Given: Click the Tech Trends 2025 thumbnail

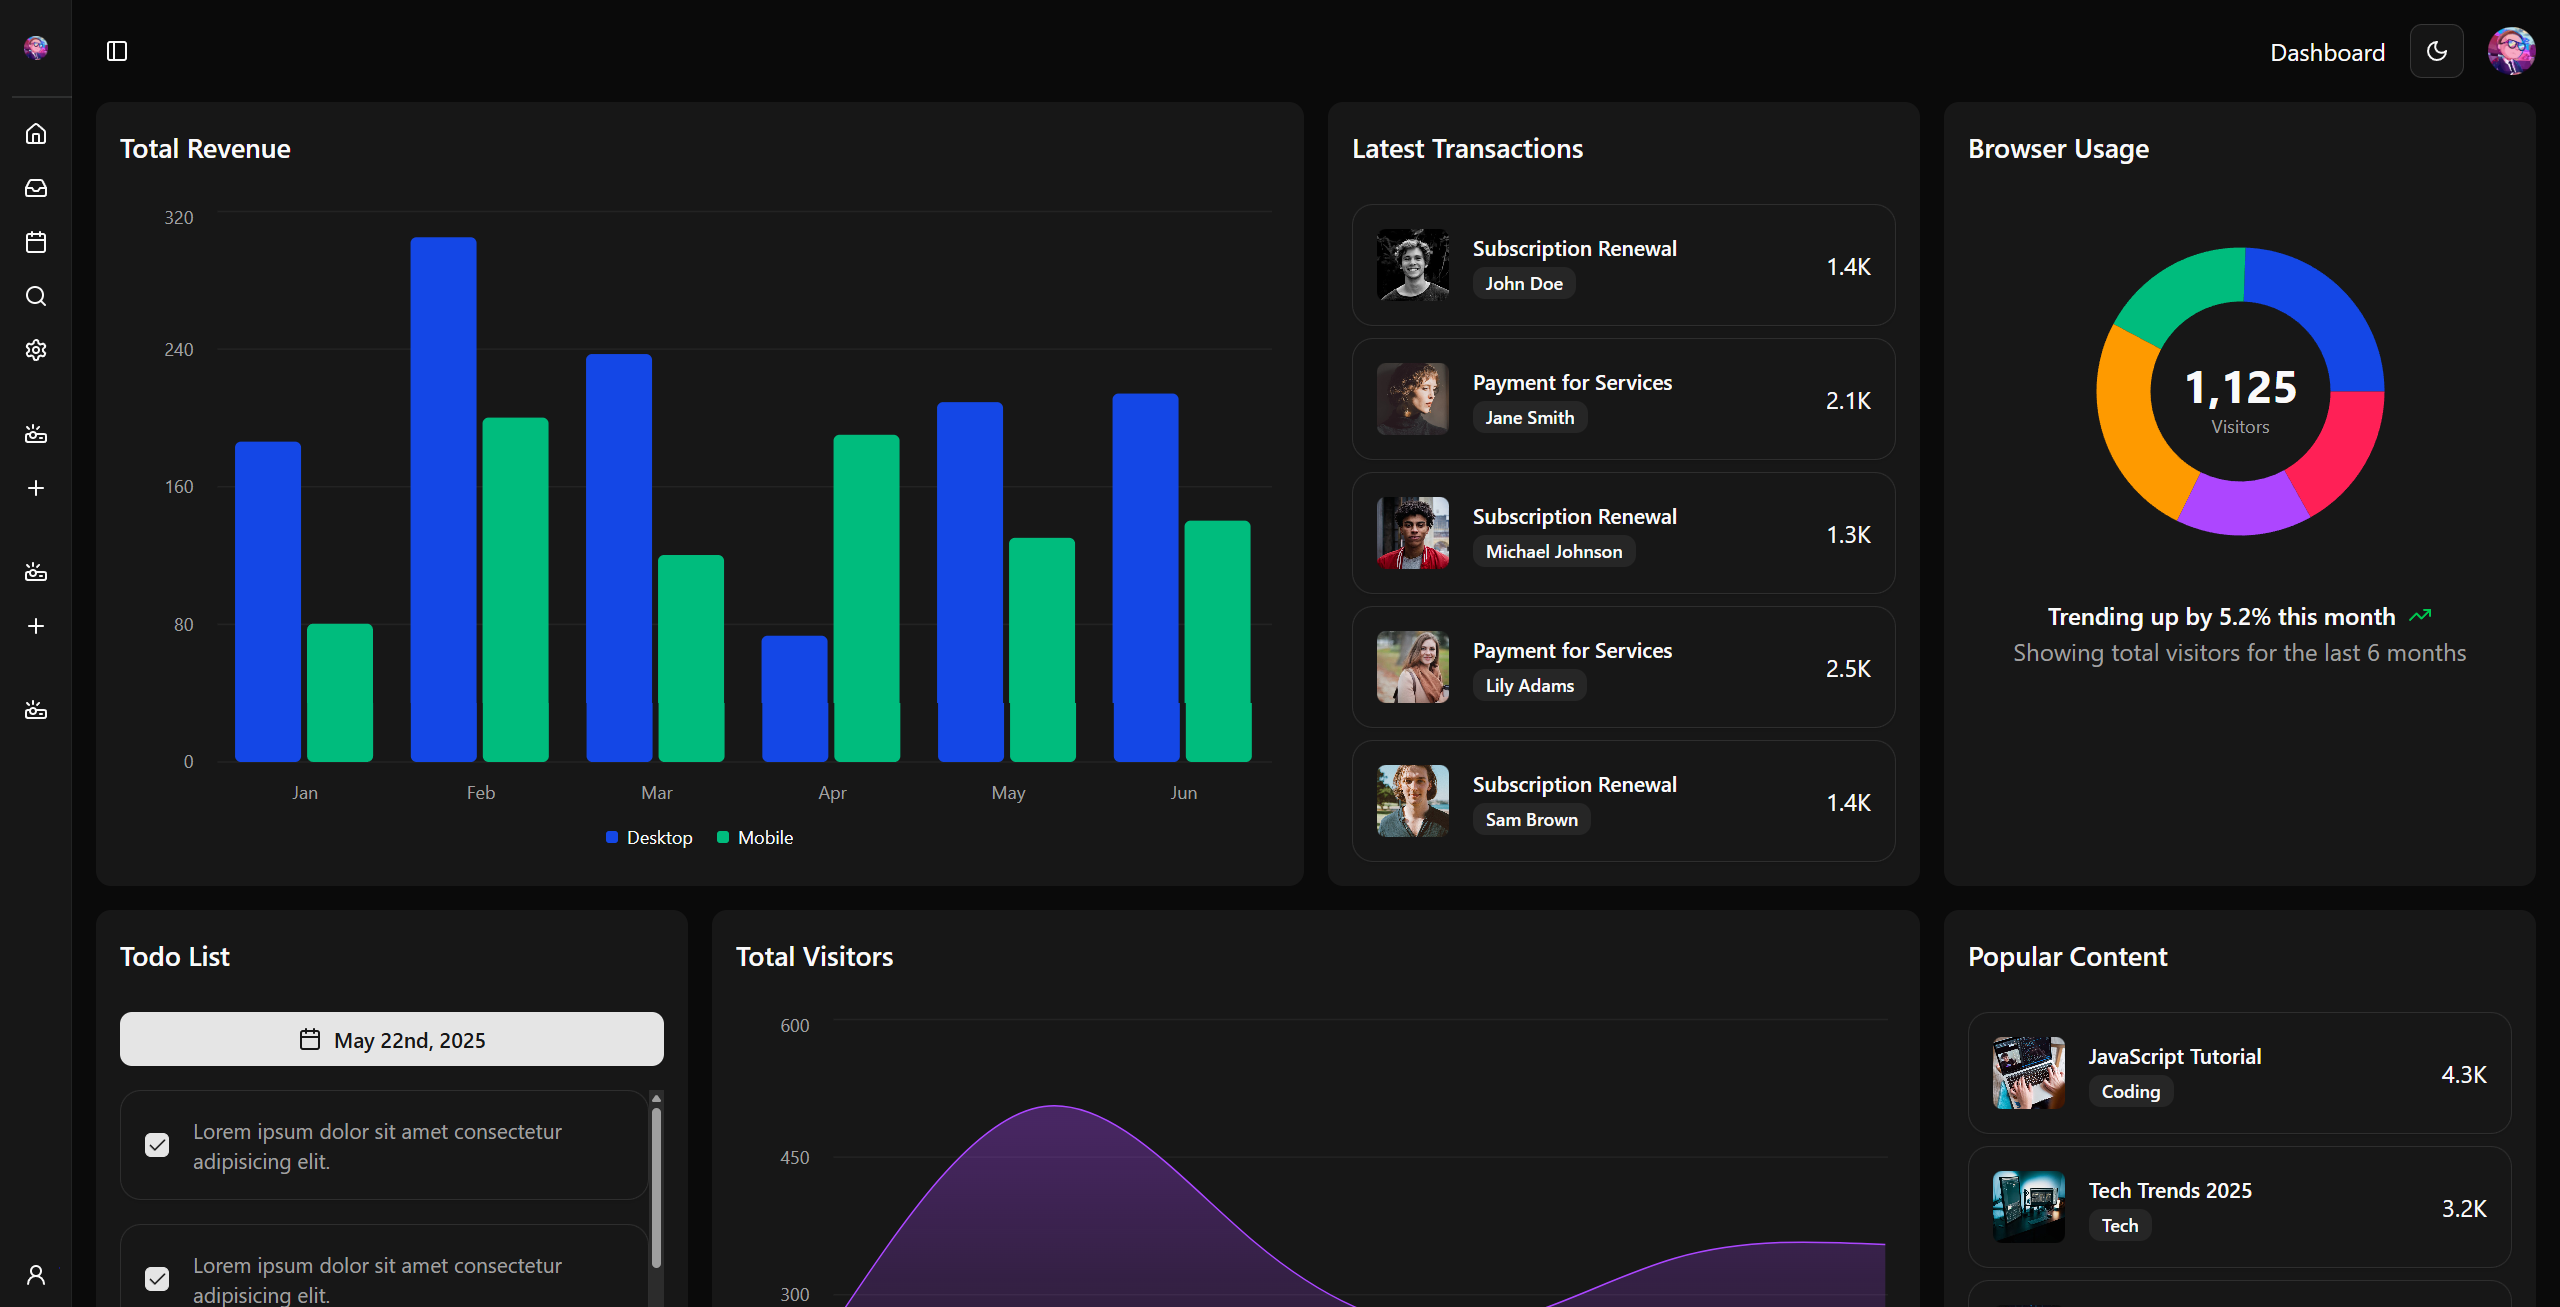Looking at the screenshot, I should tap(2029, 1207).
